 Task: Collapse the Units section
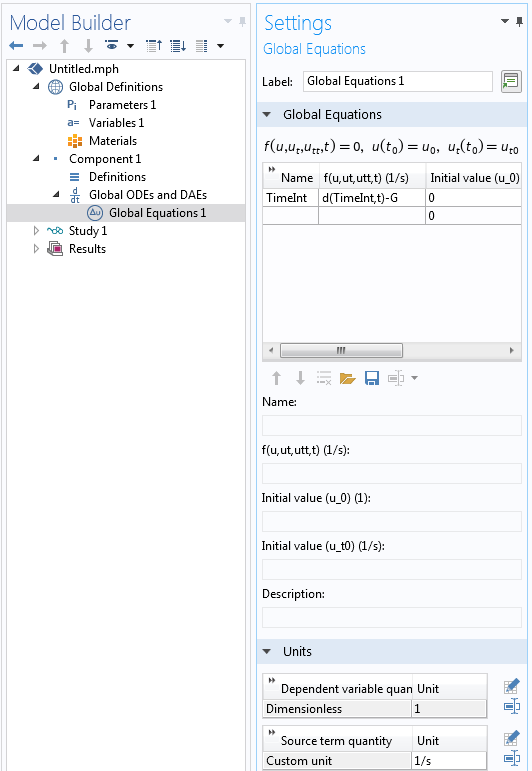(x=267, y=652)
